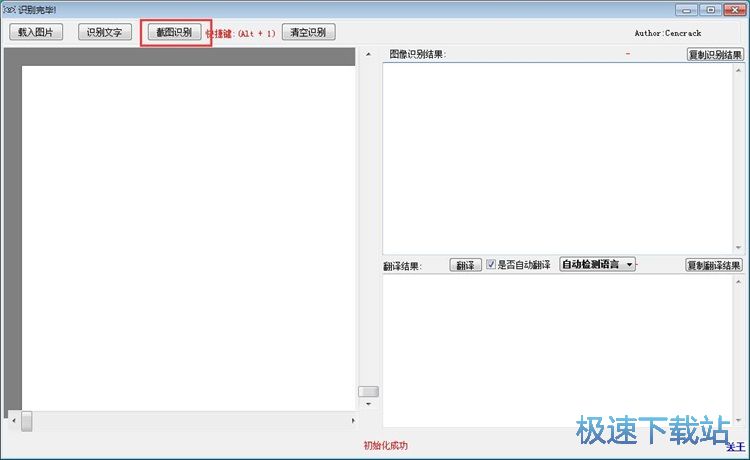Click recognition result box scroll down arrow

click(739, 247)
